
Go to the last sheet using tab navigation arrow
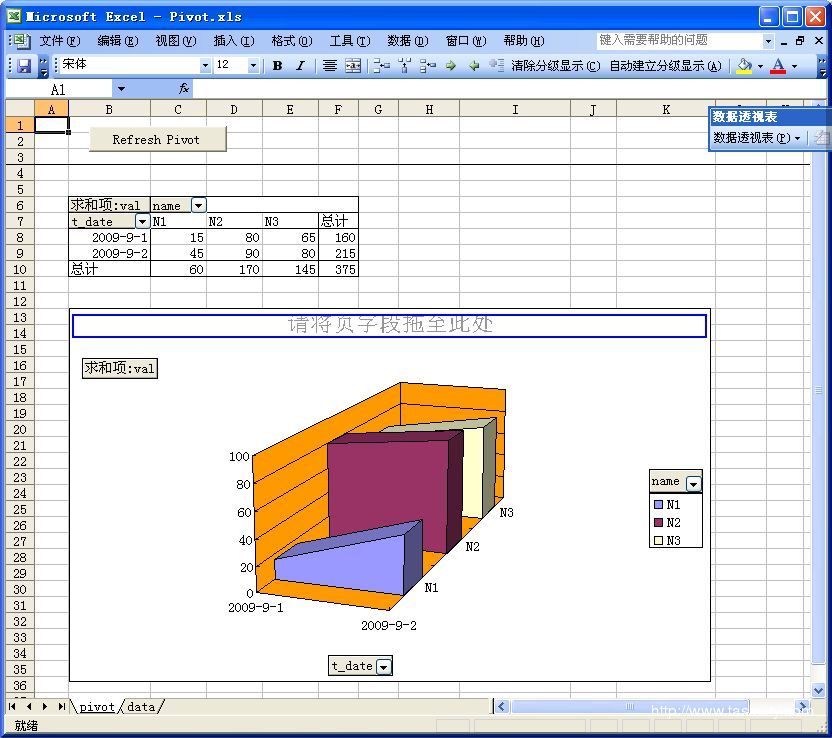click(x=62, y=707)
